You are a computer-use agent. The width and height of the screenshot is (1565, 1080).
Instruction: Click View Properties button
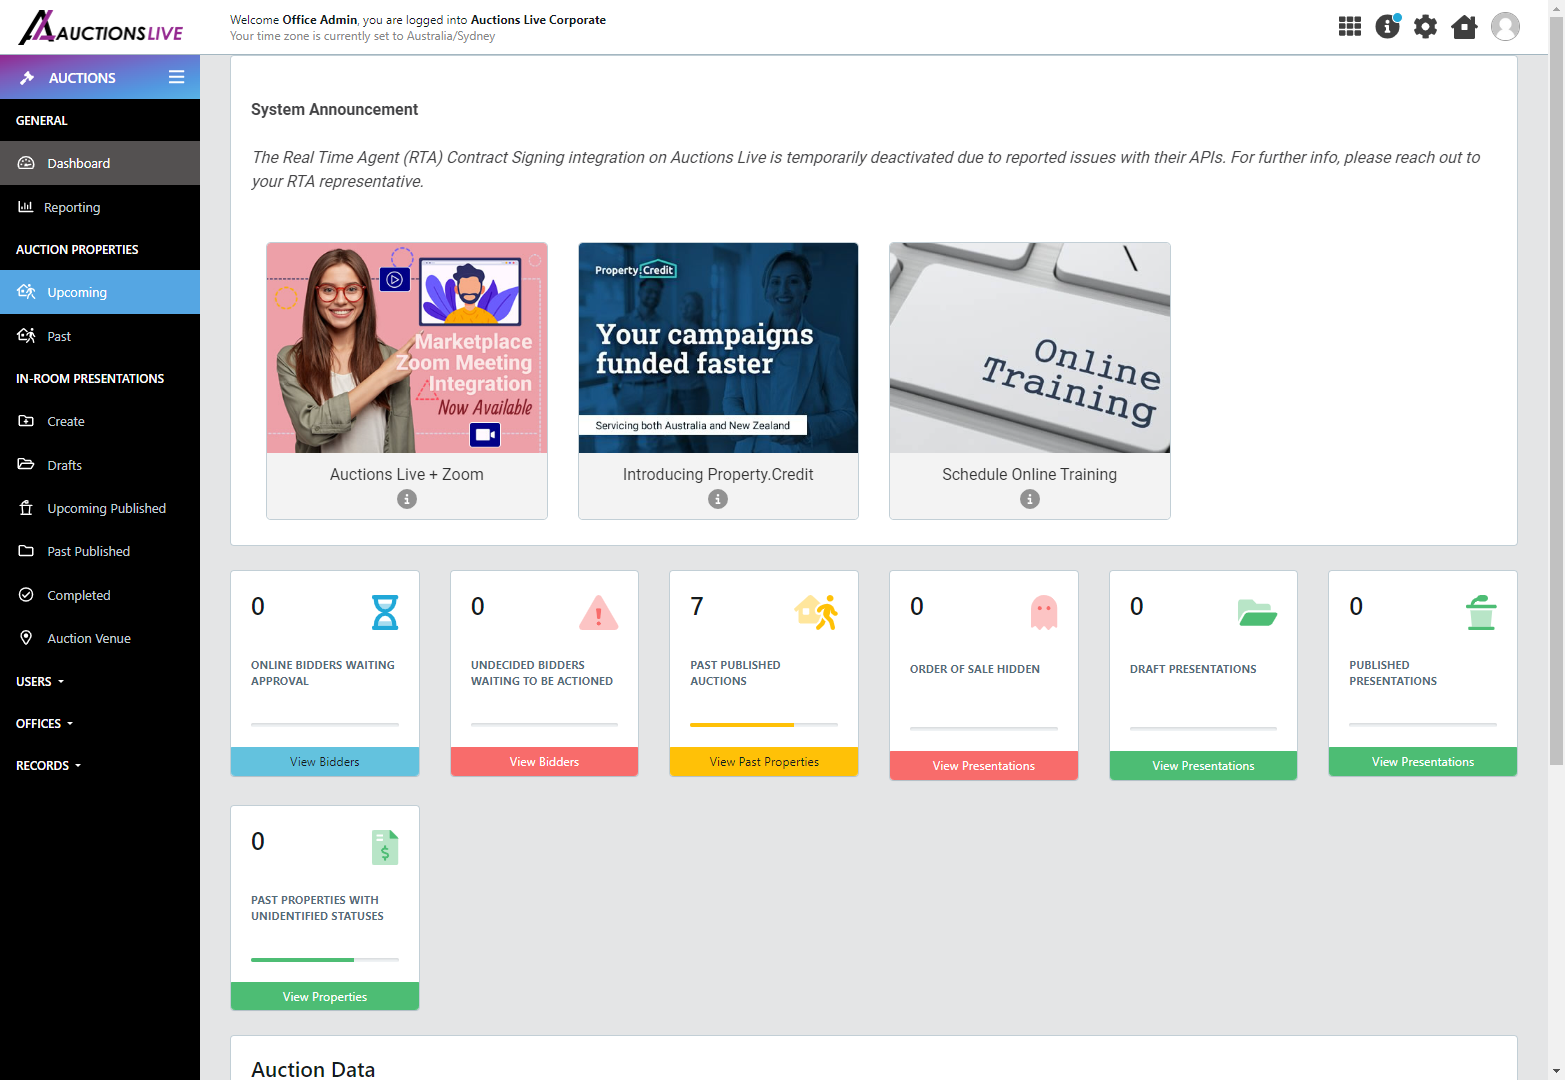(325, 997)
